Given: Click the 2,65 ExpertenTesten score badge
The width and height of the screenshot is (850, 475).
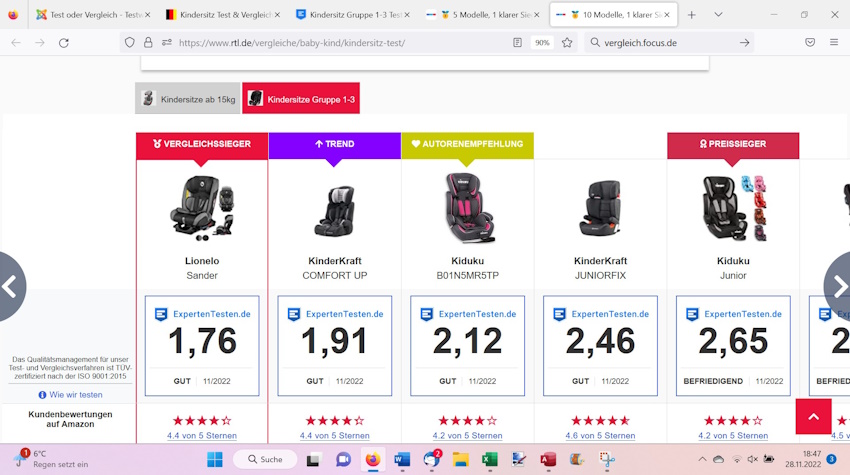Looking at the screenshot, I should click(733, 346).
